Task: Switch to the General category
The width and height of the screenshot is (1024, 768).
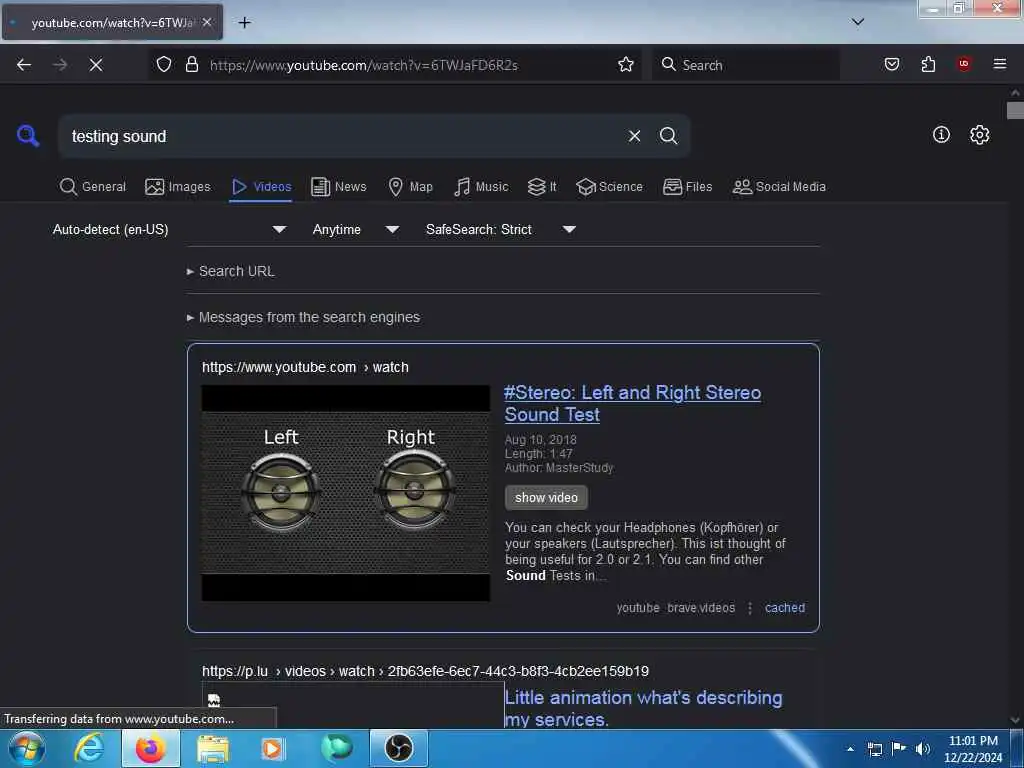Action: coord(93,187)
